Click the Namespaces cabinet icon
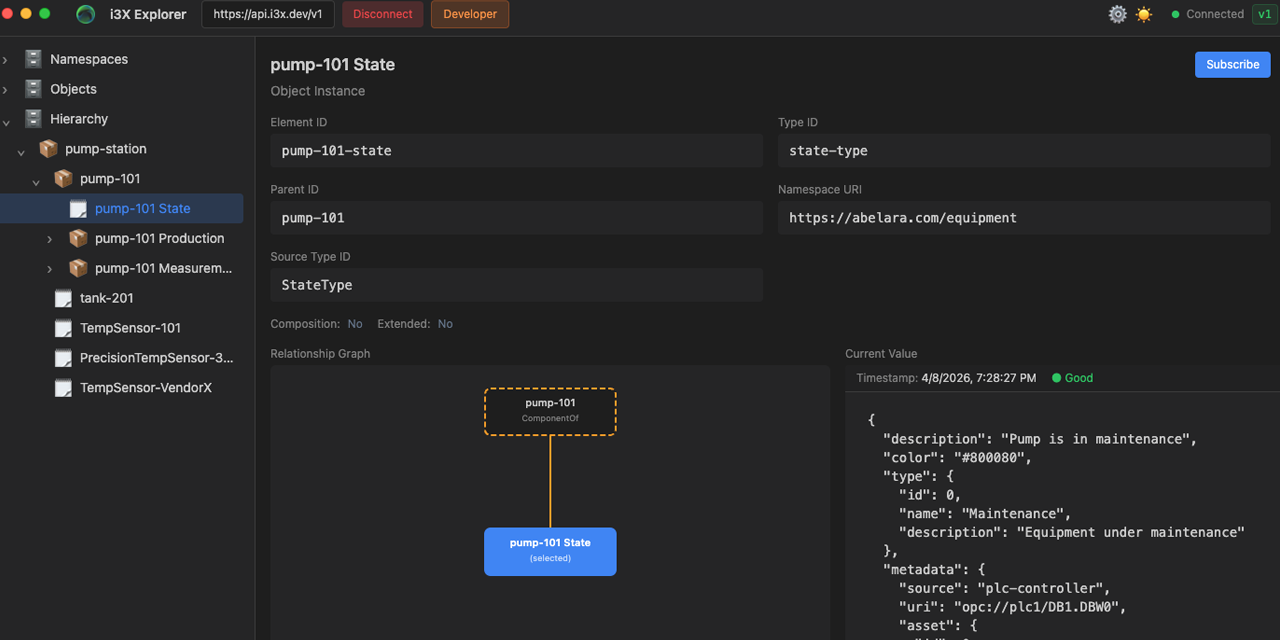The image size is (1280, 640). (34, 59)
